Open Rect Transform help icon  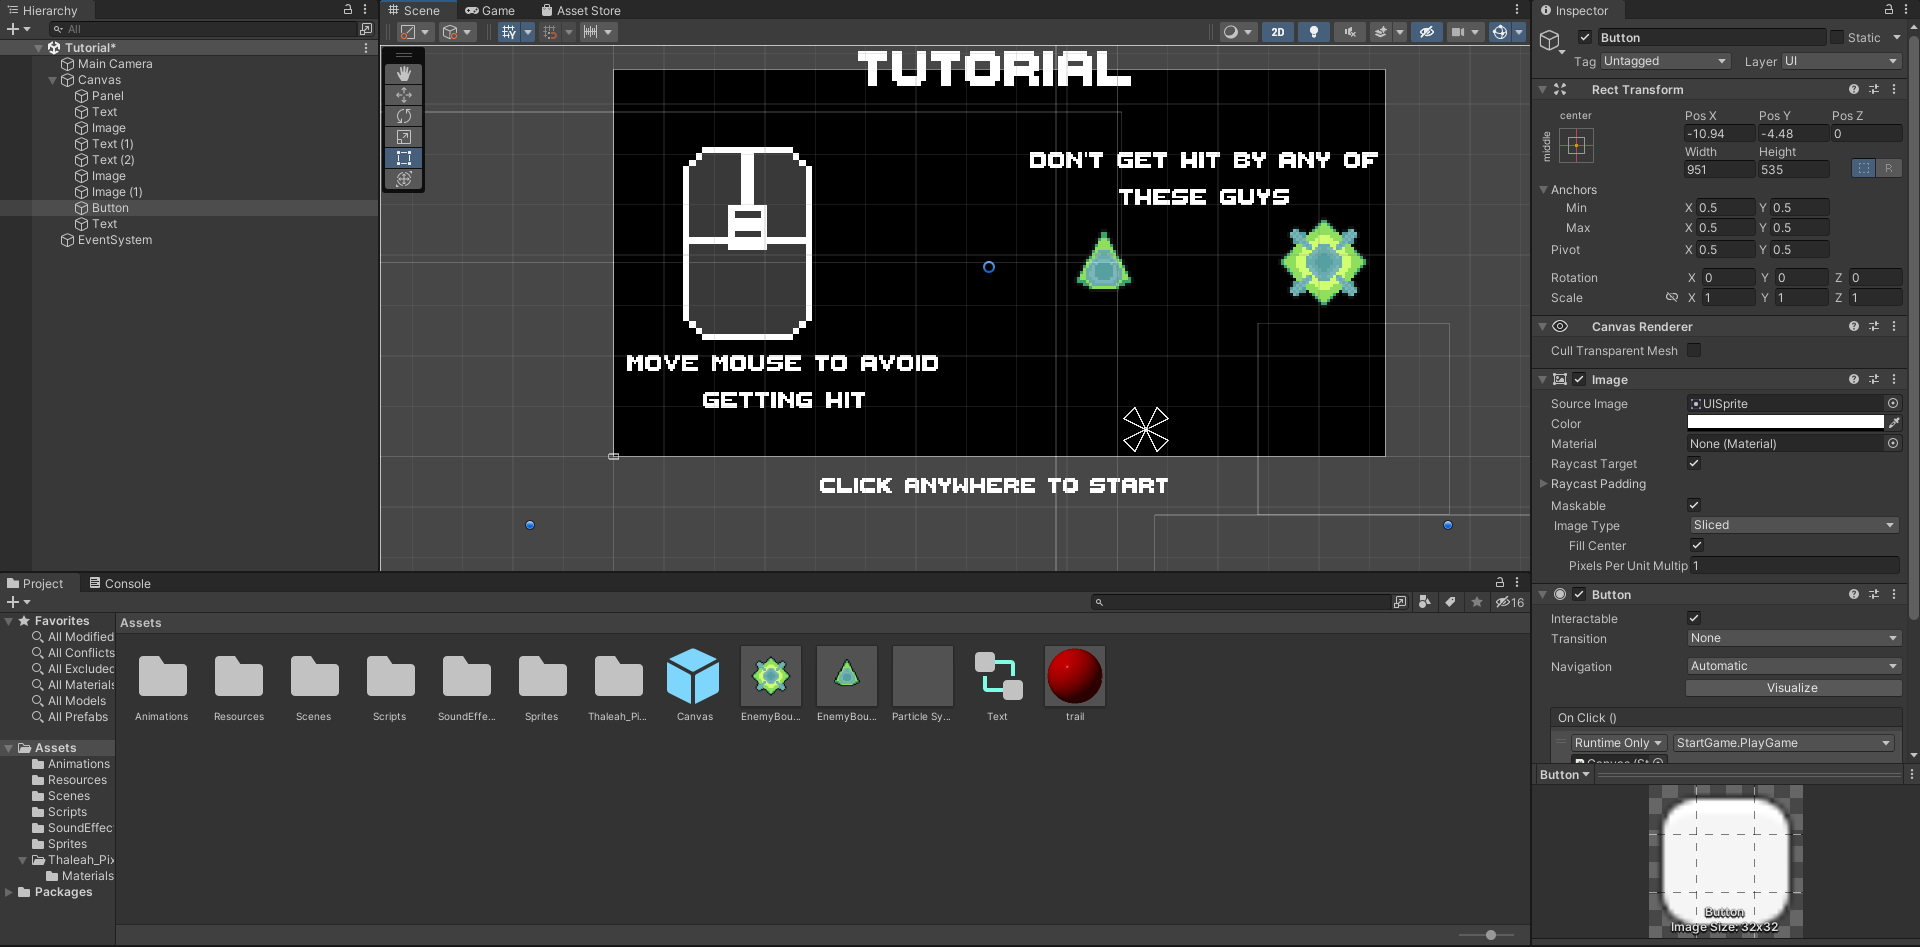point(1854,89)
